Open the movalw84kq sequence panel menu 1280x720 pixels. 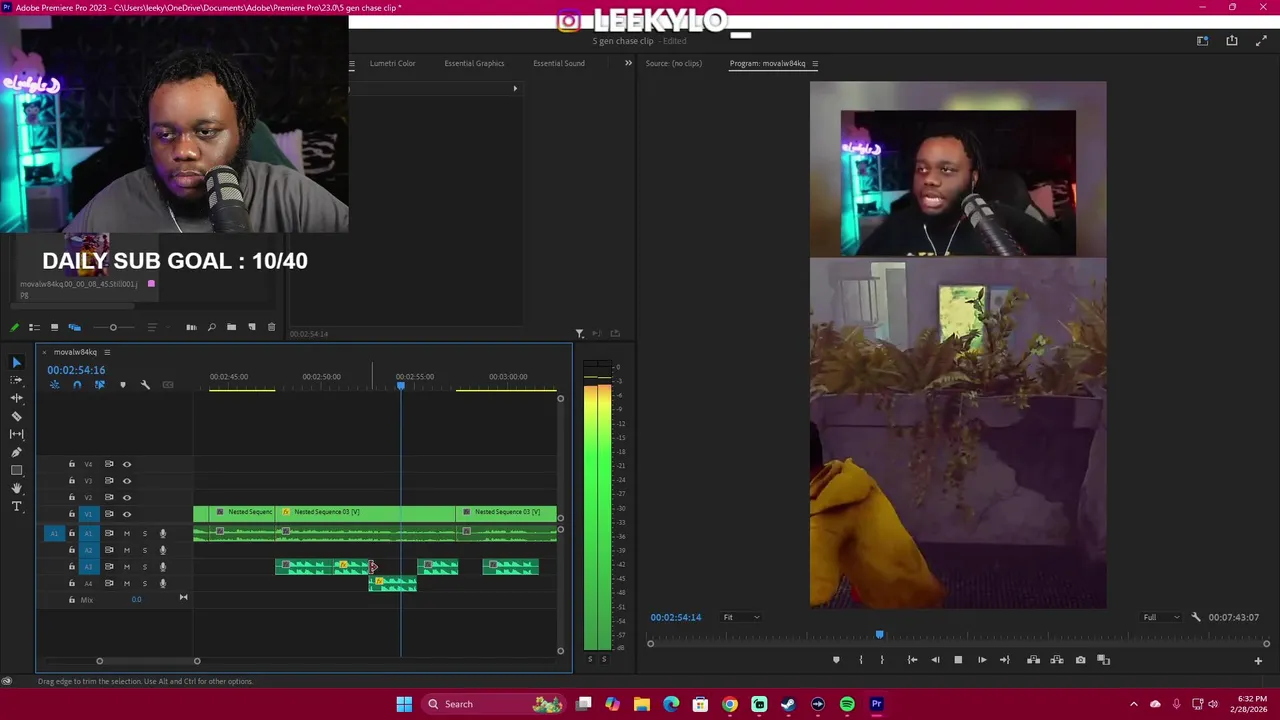pyautogui.click(x=107, y=352)
